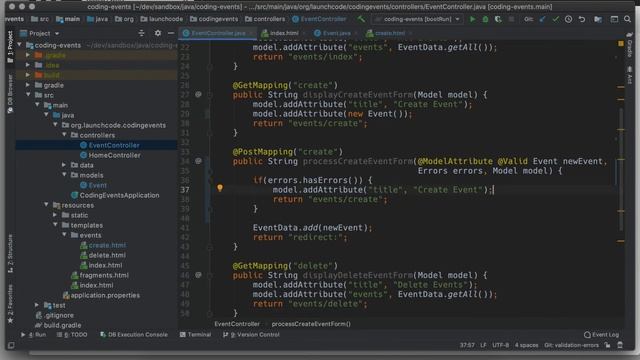Viewport: 640px width, 360px height.
Task: Click 4 spaces indent setting in status bar
Action: point(526,345)
